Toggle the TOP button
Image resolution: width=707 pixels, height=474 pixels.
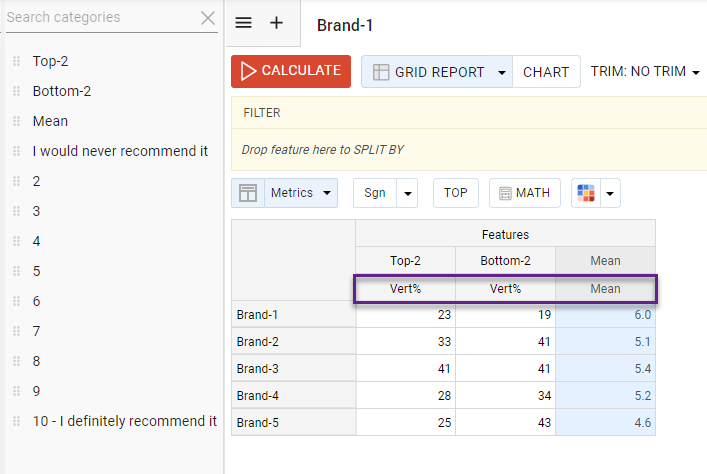(455, 193)
